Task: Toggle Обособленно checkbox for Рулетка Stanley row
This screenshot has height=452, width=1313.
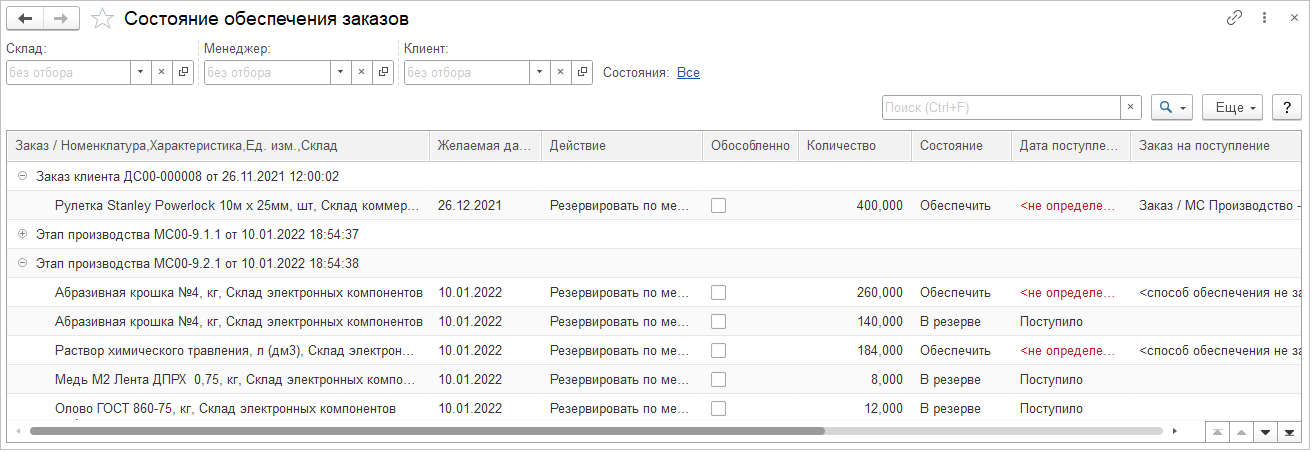Action: (718, 205)
